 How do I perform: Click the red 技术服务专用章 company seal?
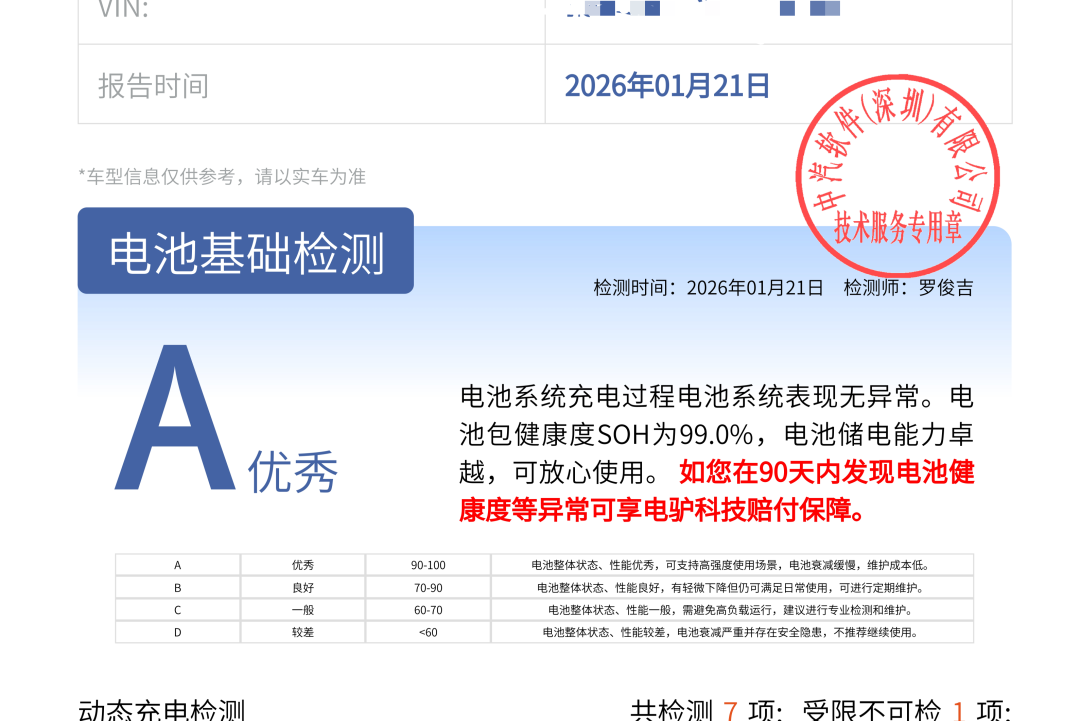tap(897, 176)
